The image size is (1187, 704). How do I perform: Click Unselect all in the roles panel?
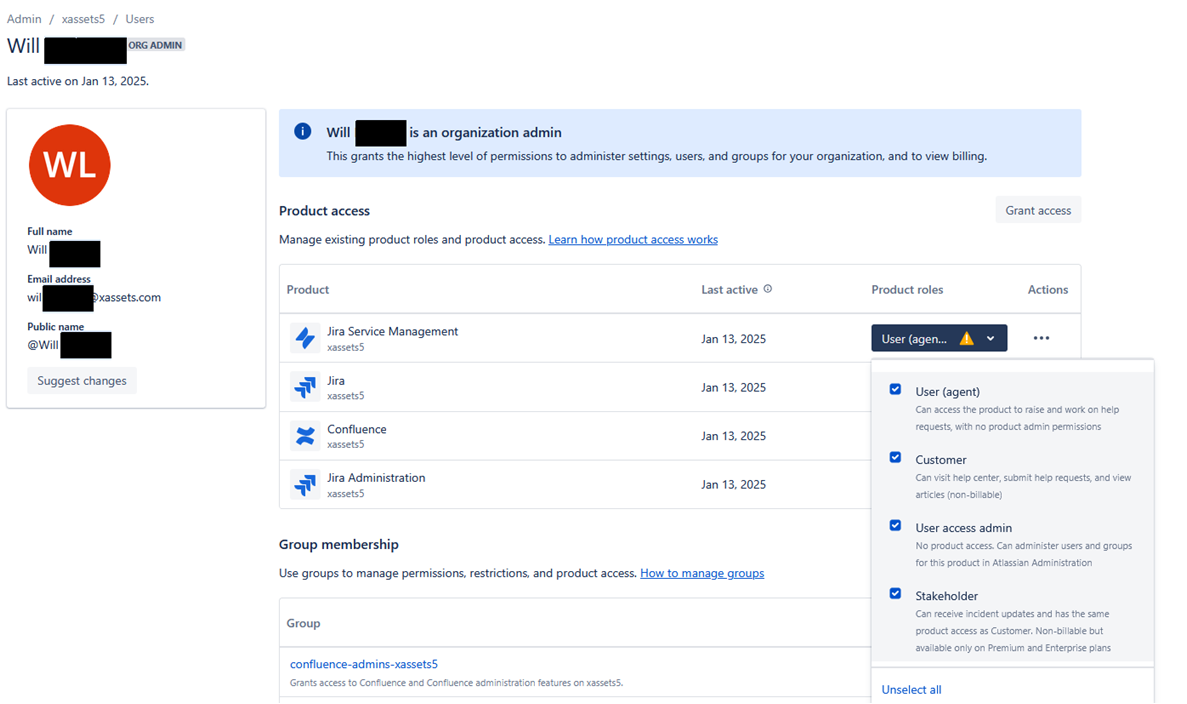point(910,689)
